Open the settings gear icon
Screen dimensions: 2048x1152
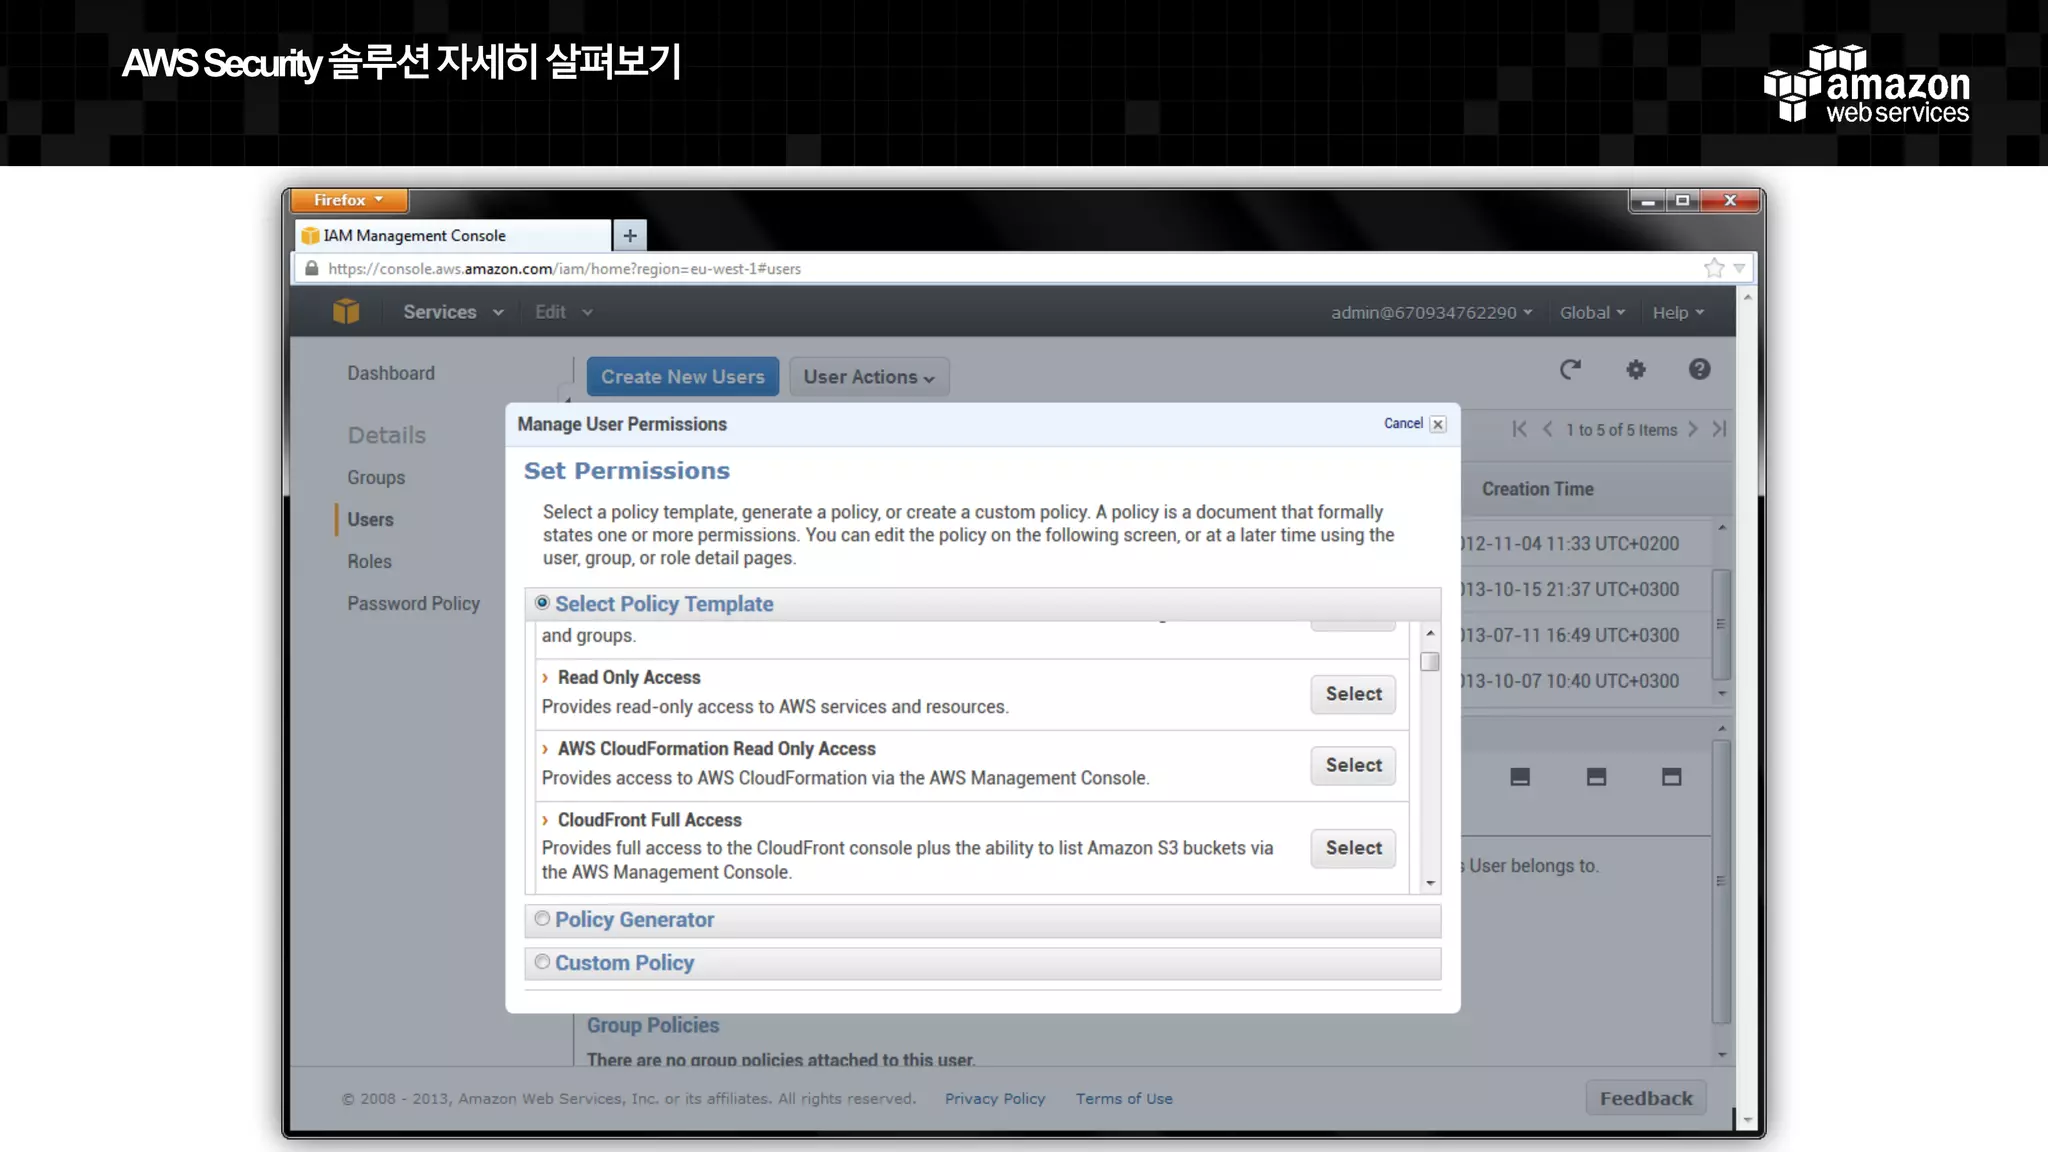pyautogui.click(x=1636, y=370)
